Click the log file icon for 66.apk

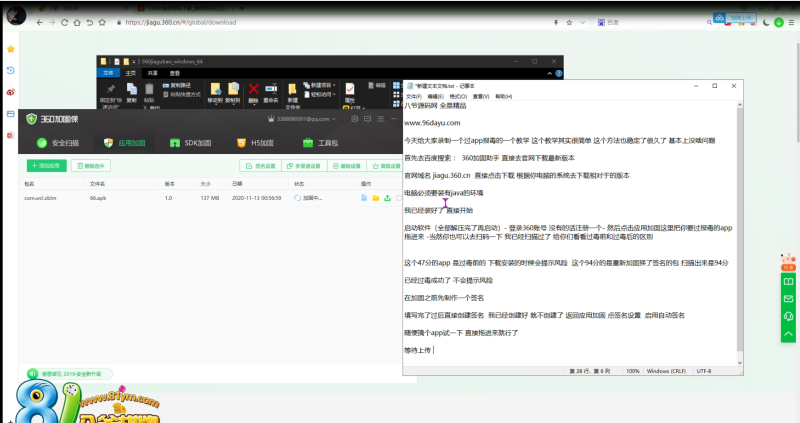(x=364, y=198)
